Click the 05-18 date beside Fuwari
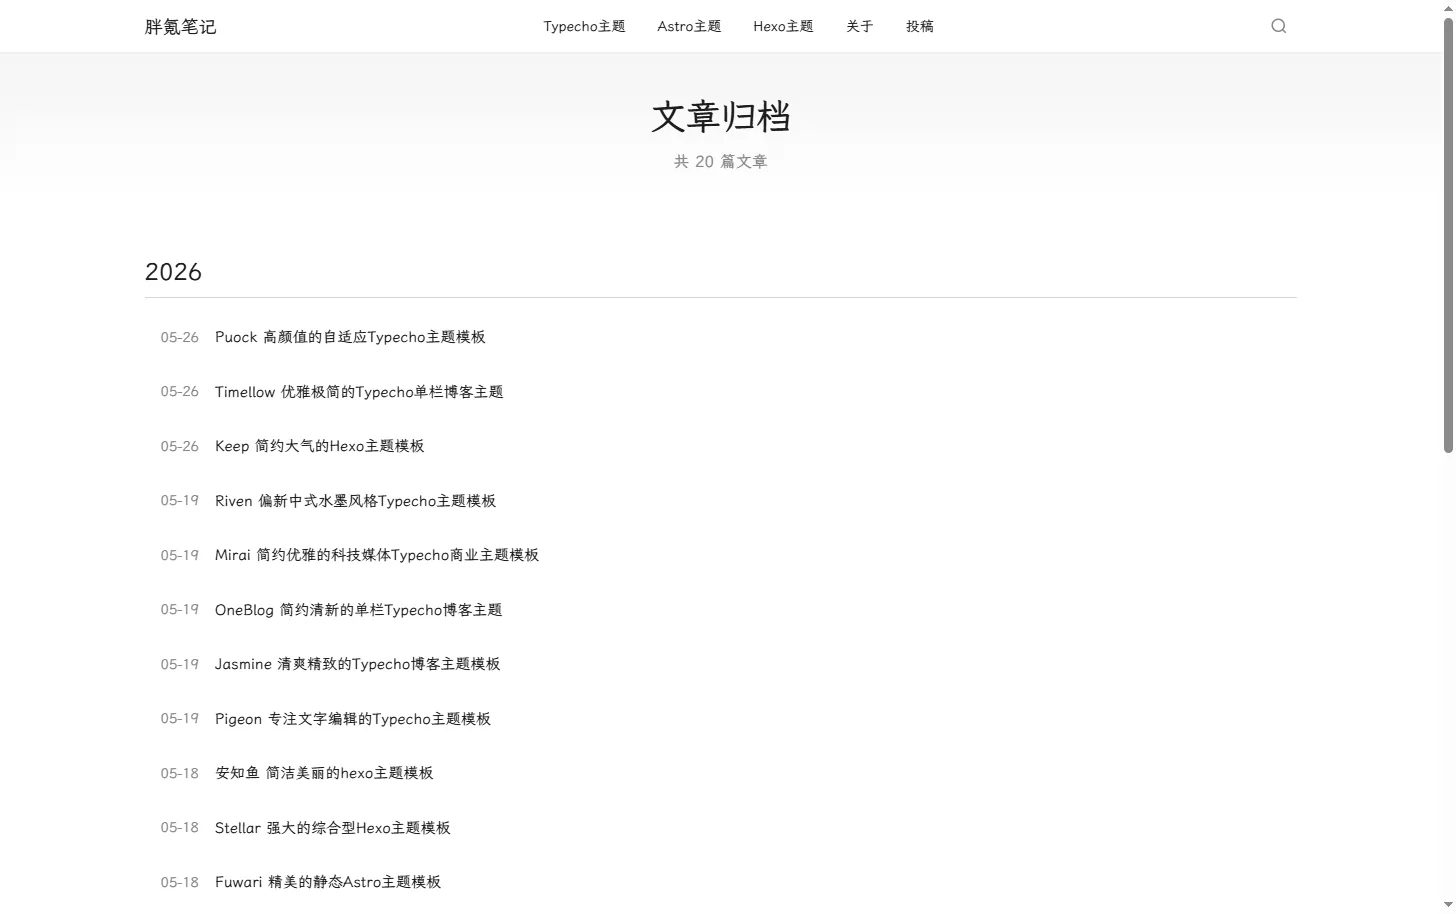This screenshot has height=914, width=1456. click(x=180, y=883)
